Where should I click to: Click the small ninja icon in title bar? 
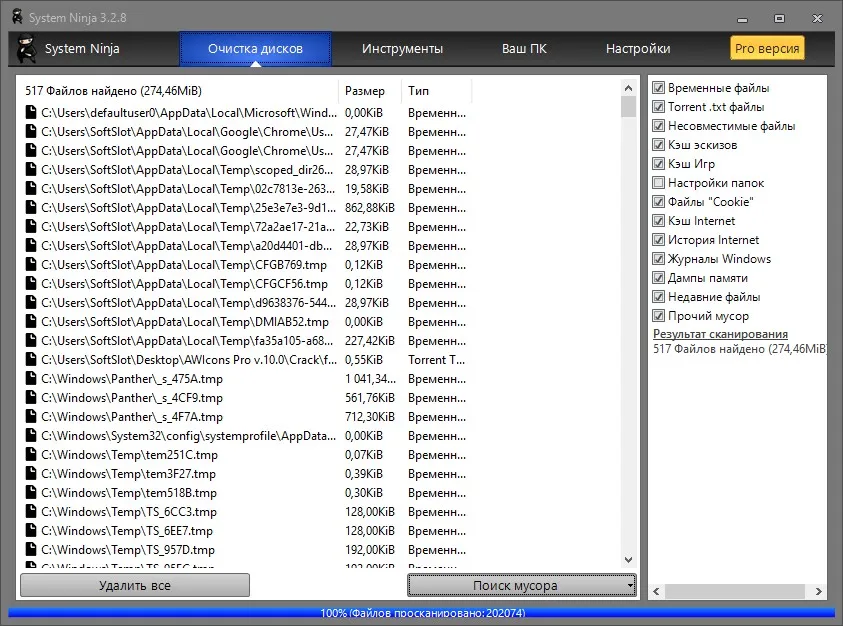click(x=17, y=17)
